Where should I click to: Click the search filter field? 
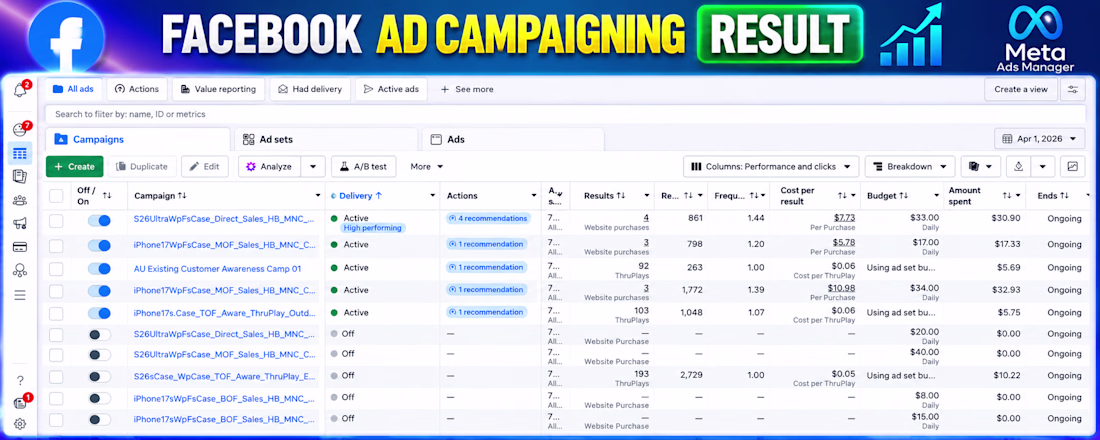[x=565, y=114]
